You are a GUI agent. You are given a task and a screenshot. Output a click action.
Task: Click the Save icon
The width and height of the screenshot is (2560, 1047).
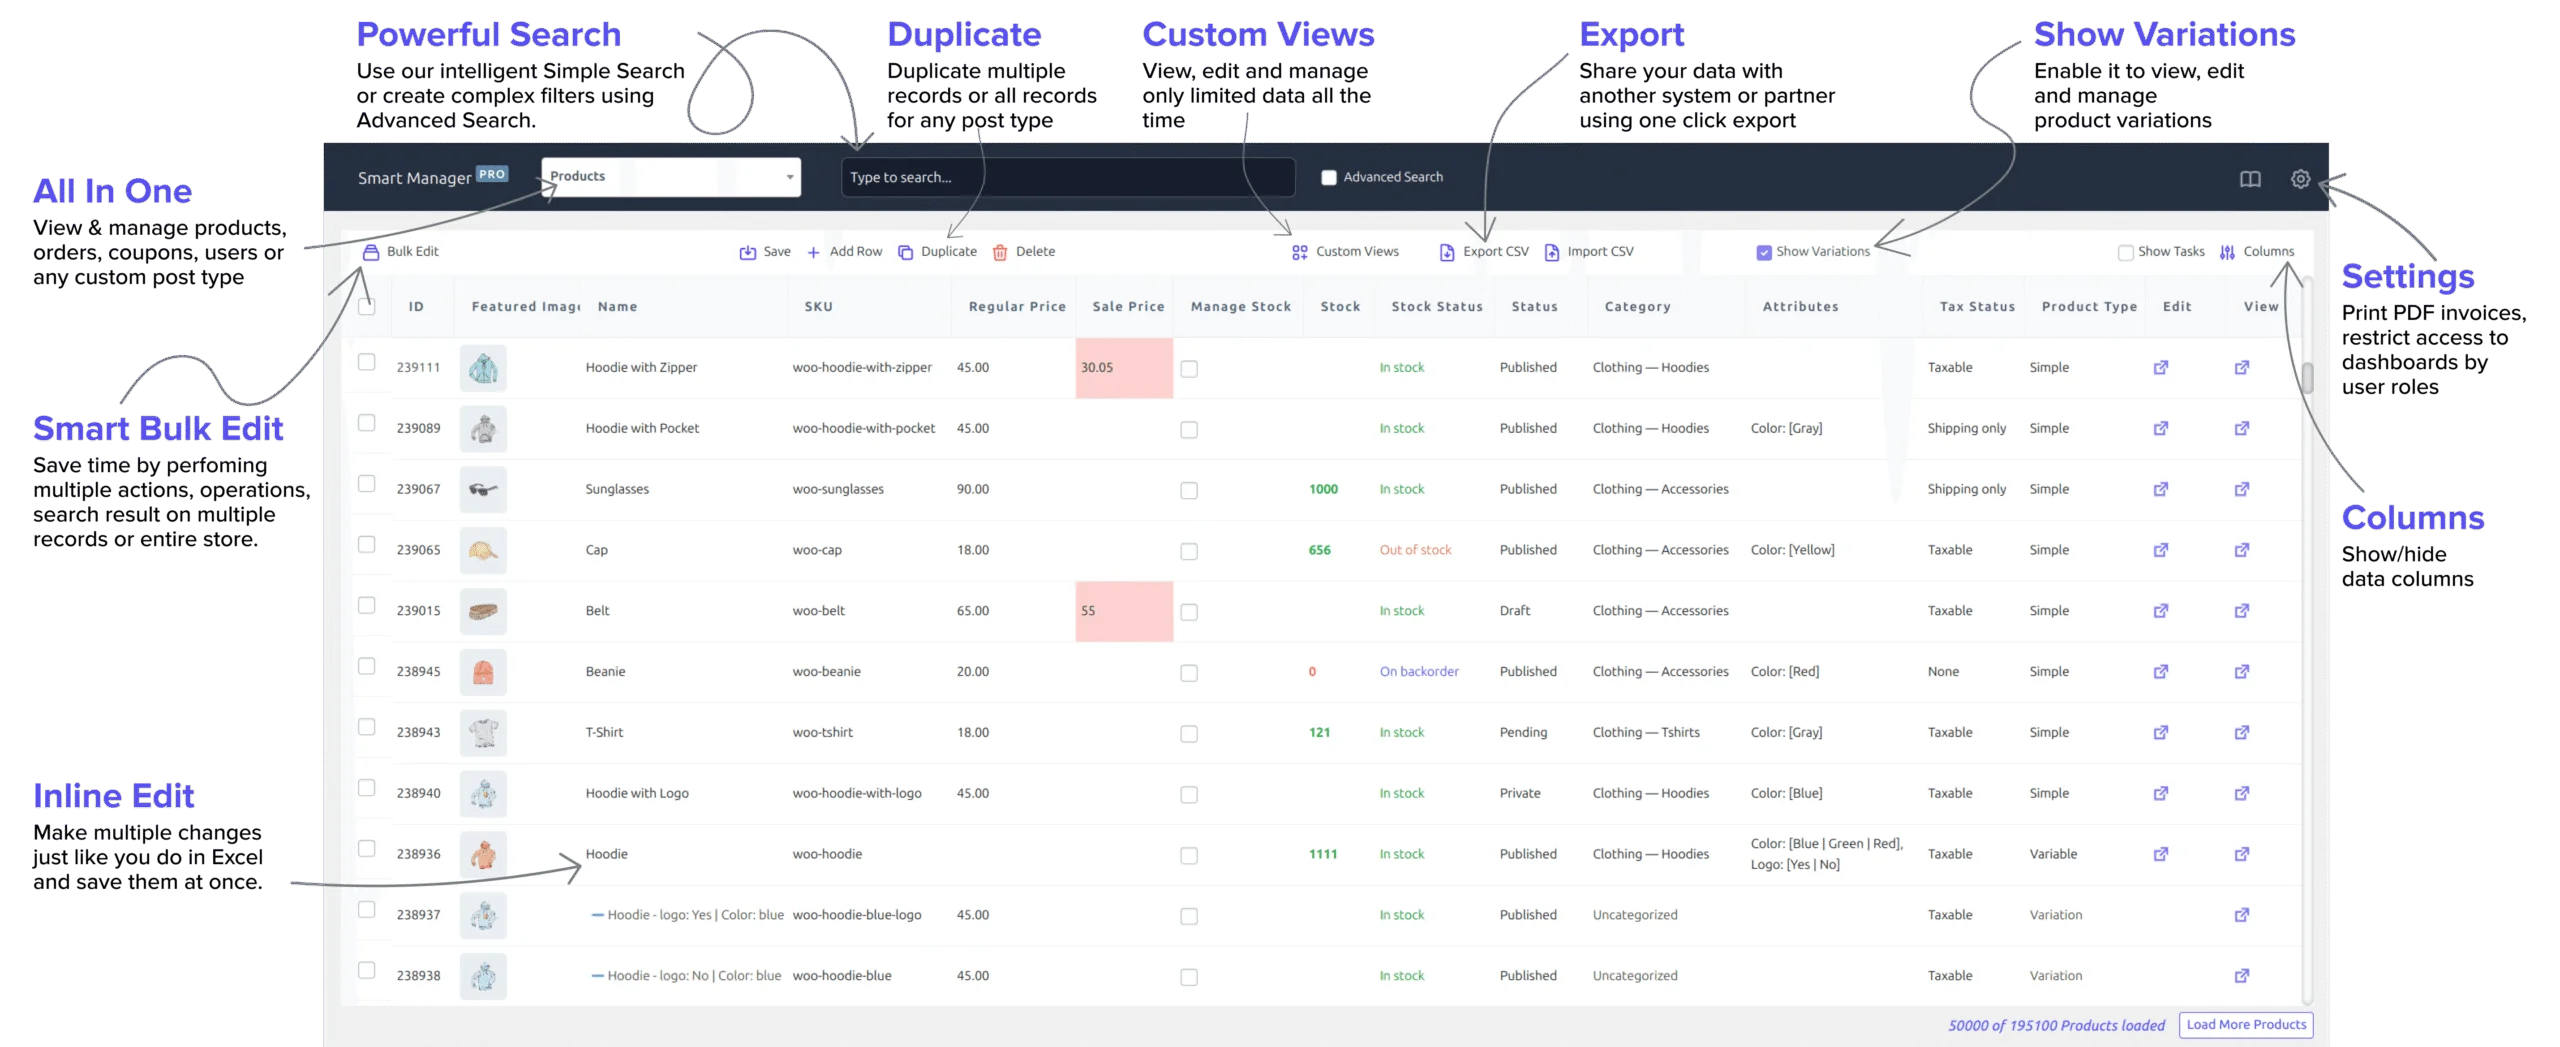coord(748,252)
